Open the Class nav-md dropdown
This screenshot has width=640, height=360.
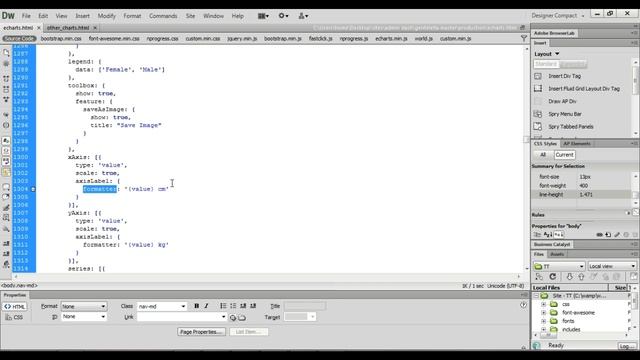(162, 306)
